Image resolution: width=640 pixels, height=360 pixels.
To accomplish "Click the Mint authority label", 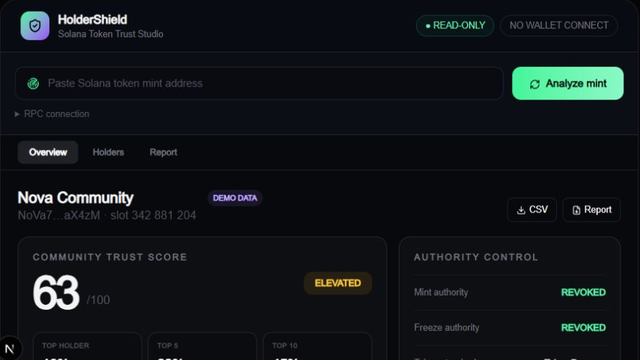I will [x=441, y=292].
